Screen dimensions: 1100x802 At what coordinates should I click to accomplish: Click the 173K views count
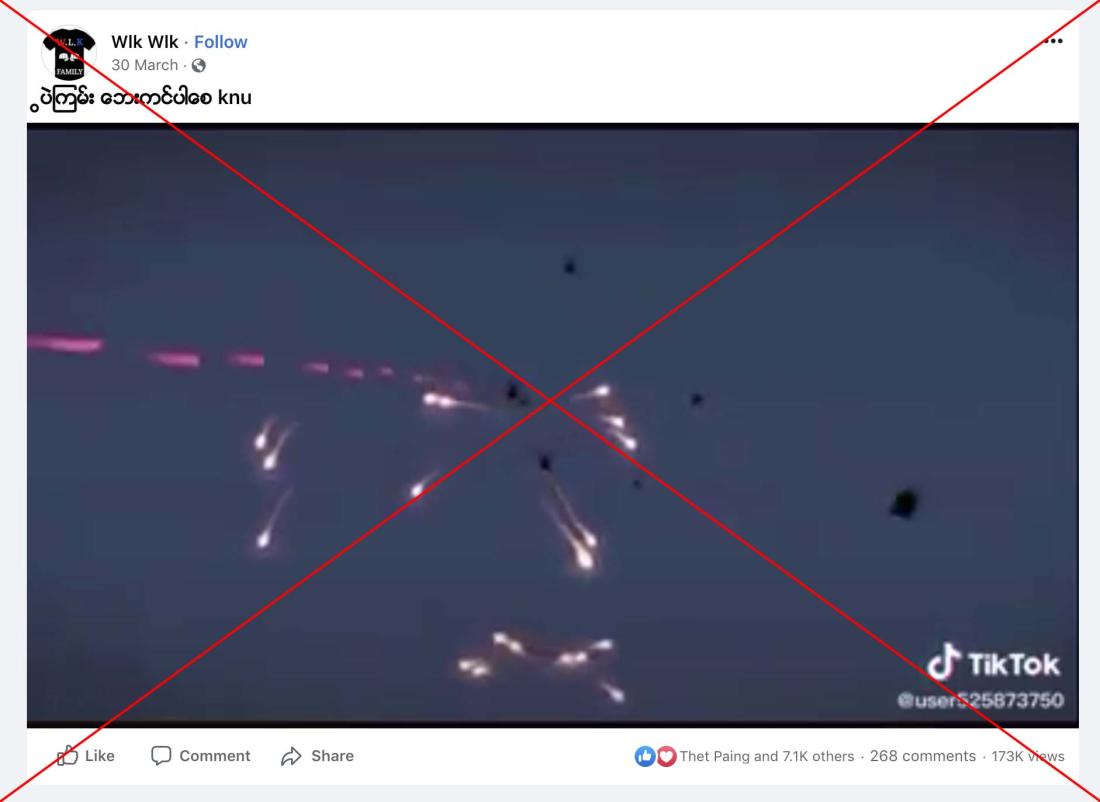pyautogui.click(x=1028, y=756)
